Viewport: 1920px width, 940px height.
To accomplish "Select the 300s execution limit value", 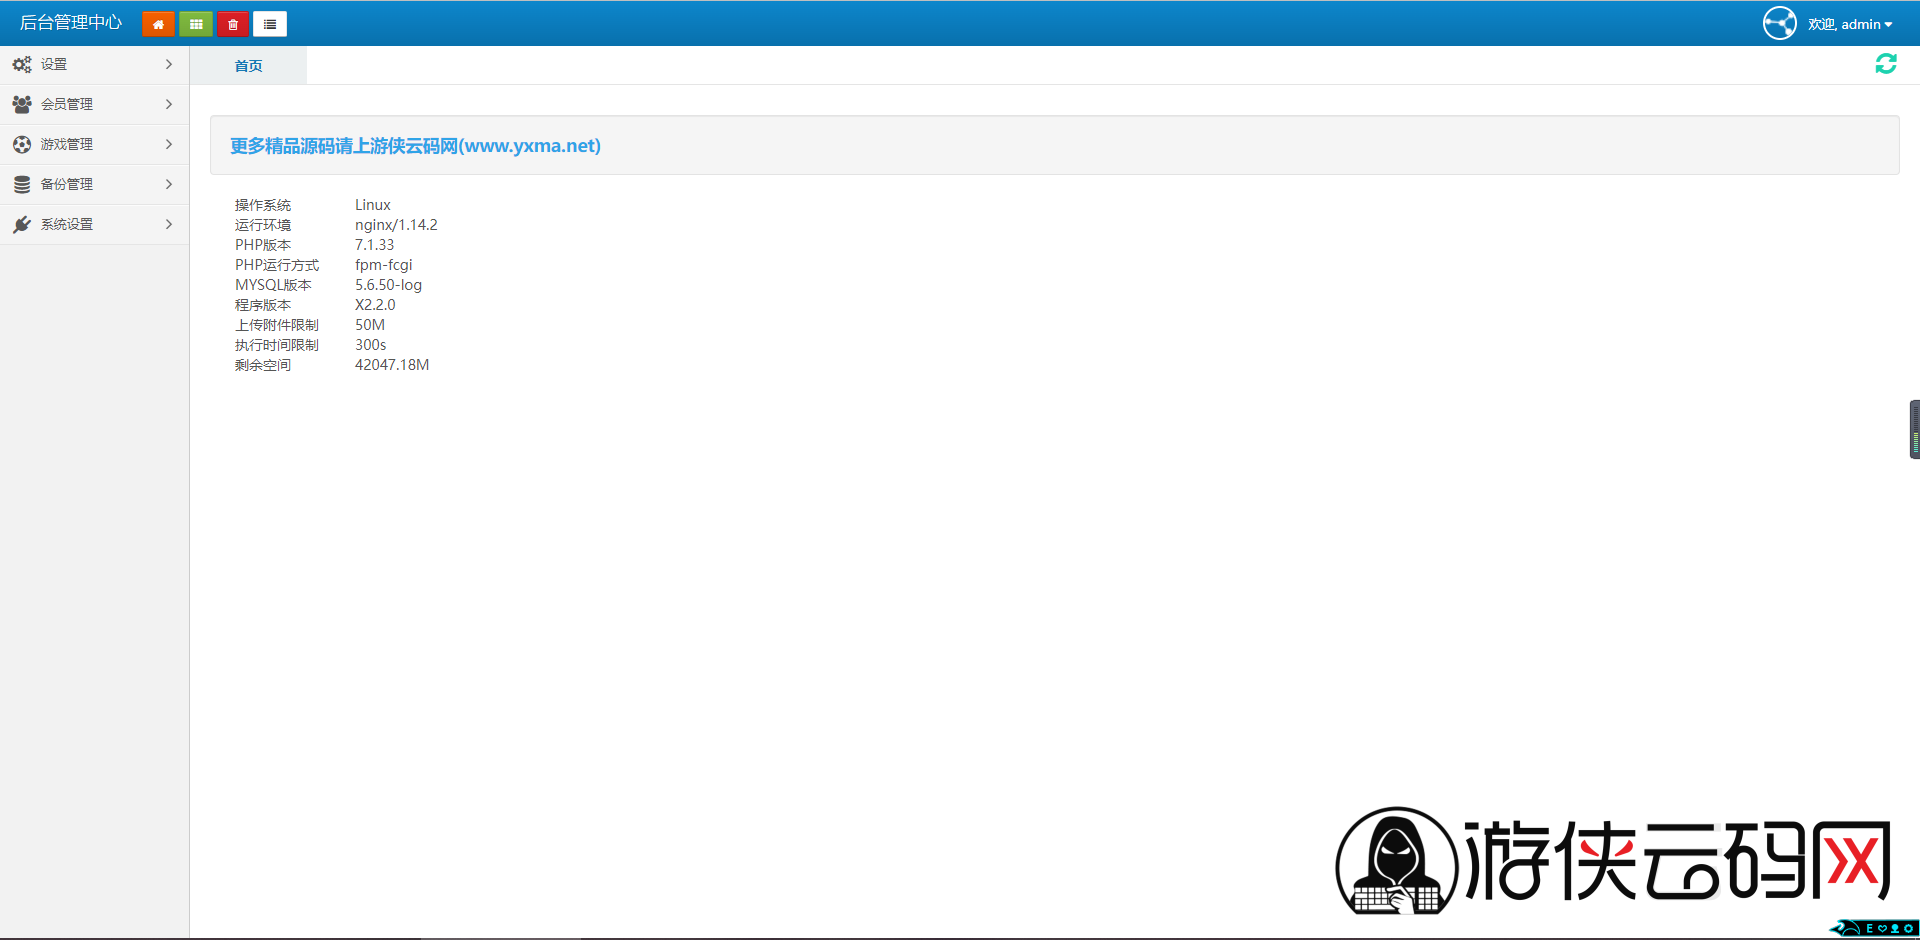I will [370, 345].
